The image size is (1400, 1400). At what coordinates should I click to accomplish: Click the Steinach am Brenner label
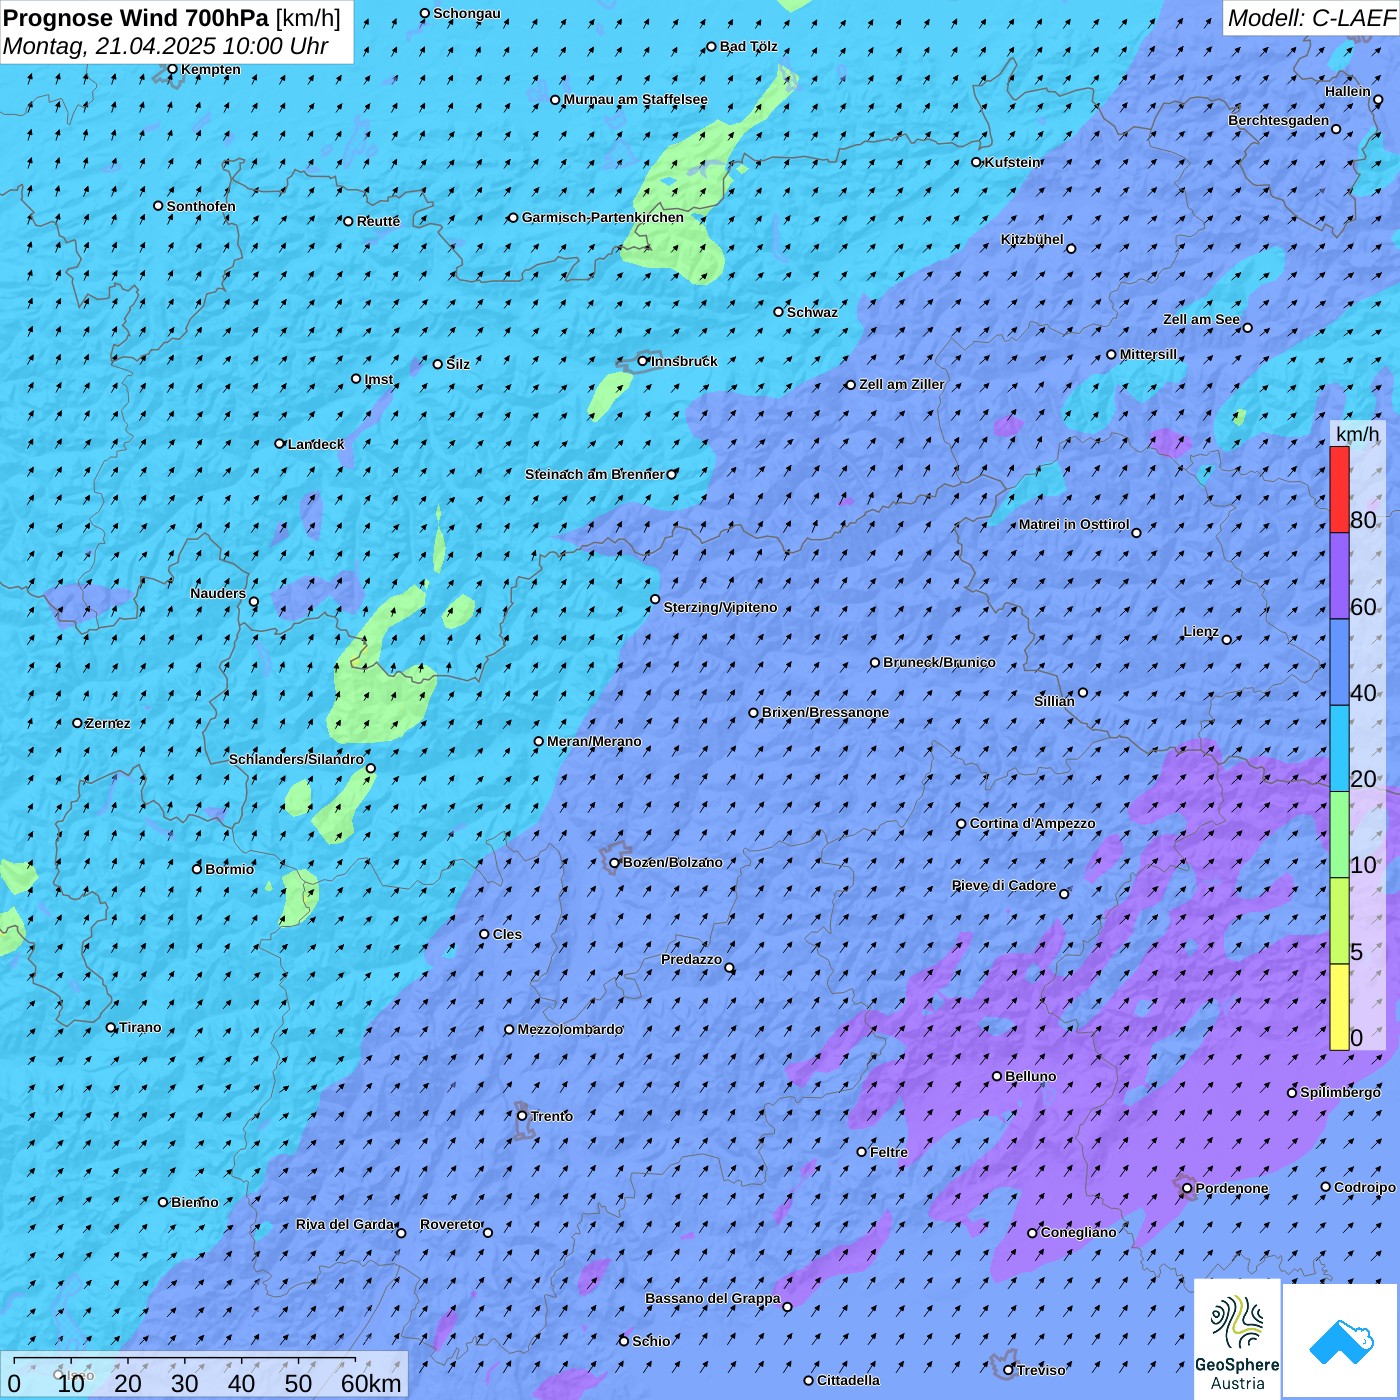click(x=594, y=474)
